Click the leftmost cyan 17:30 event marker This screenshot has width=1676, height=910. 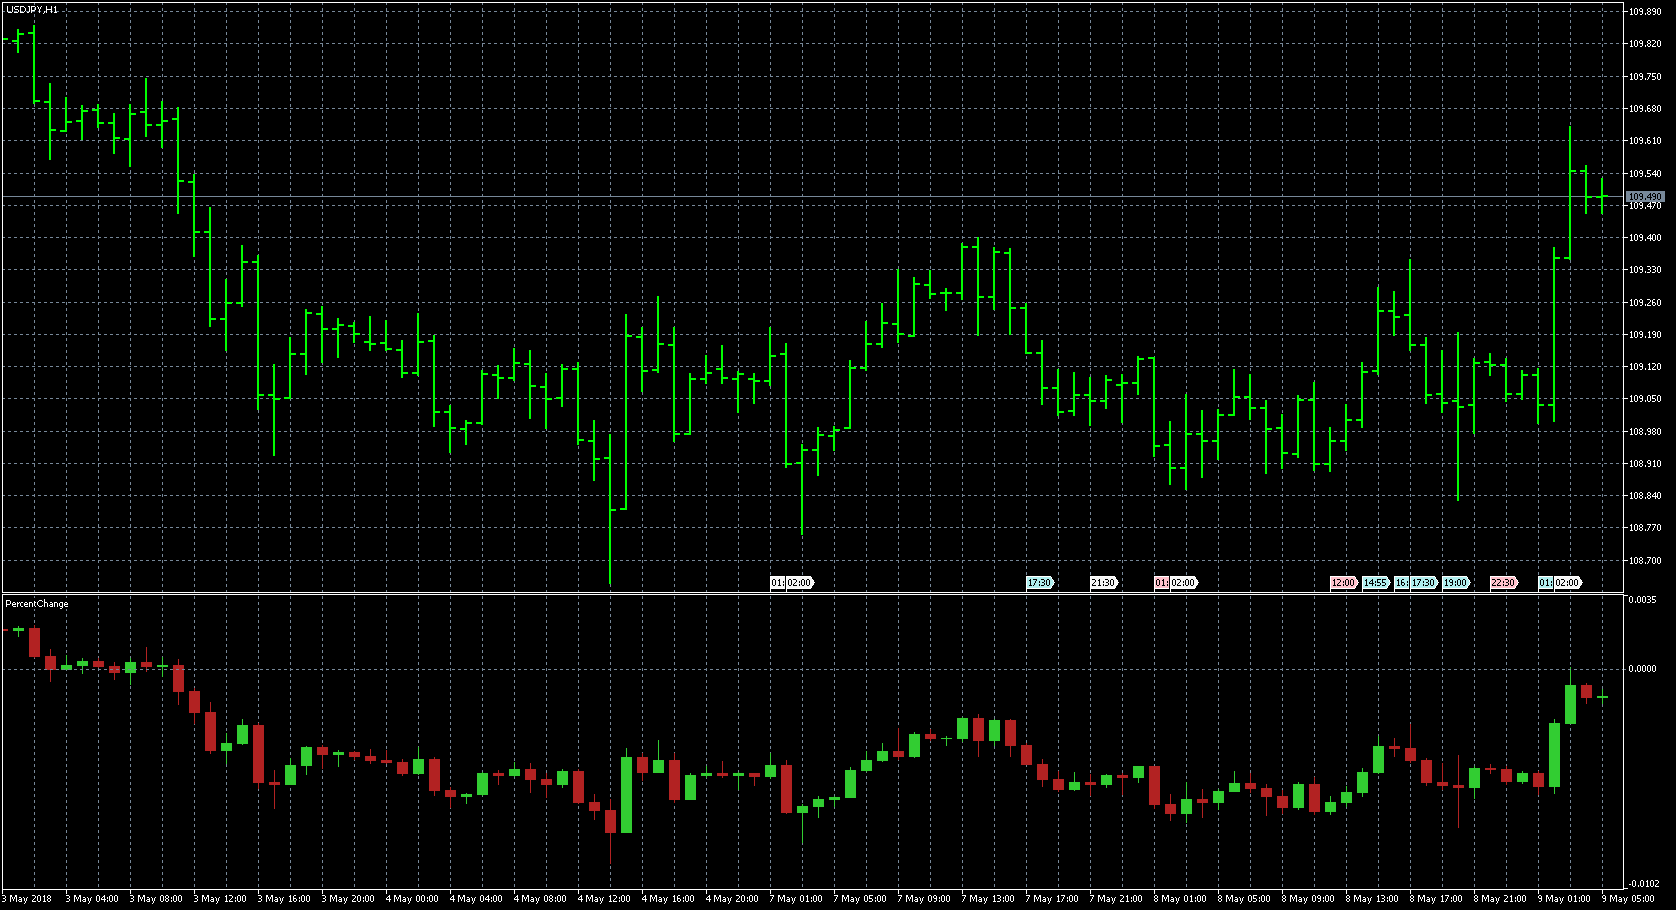click(x=1039, y=583)
